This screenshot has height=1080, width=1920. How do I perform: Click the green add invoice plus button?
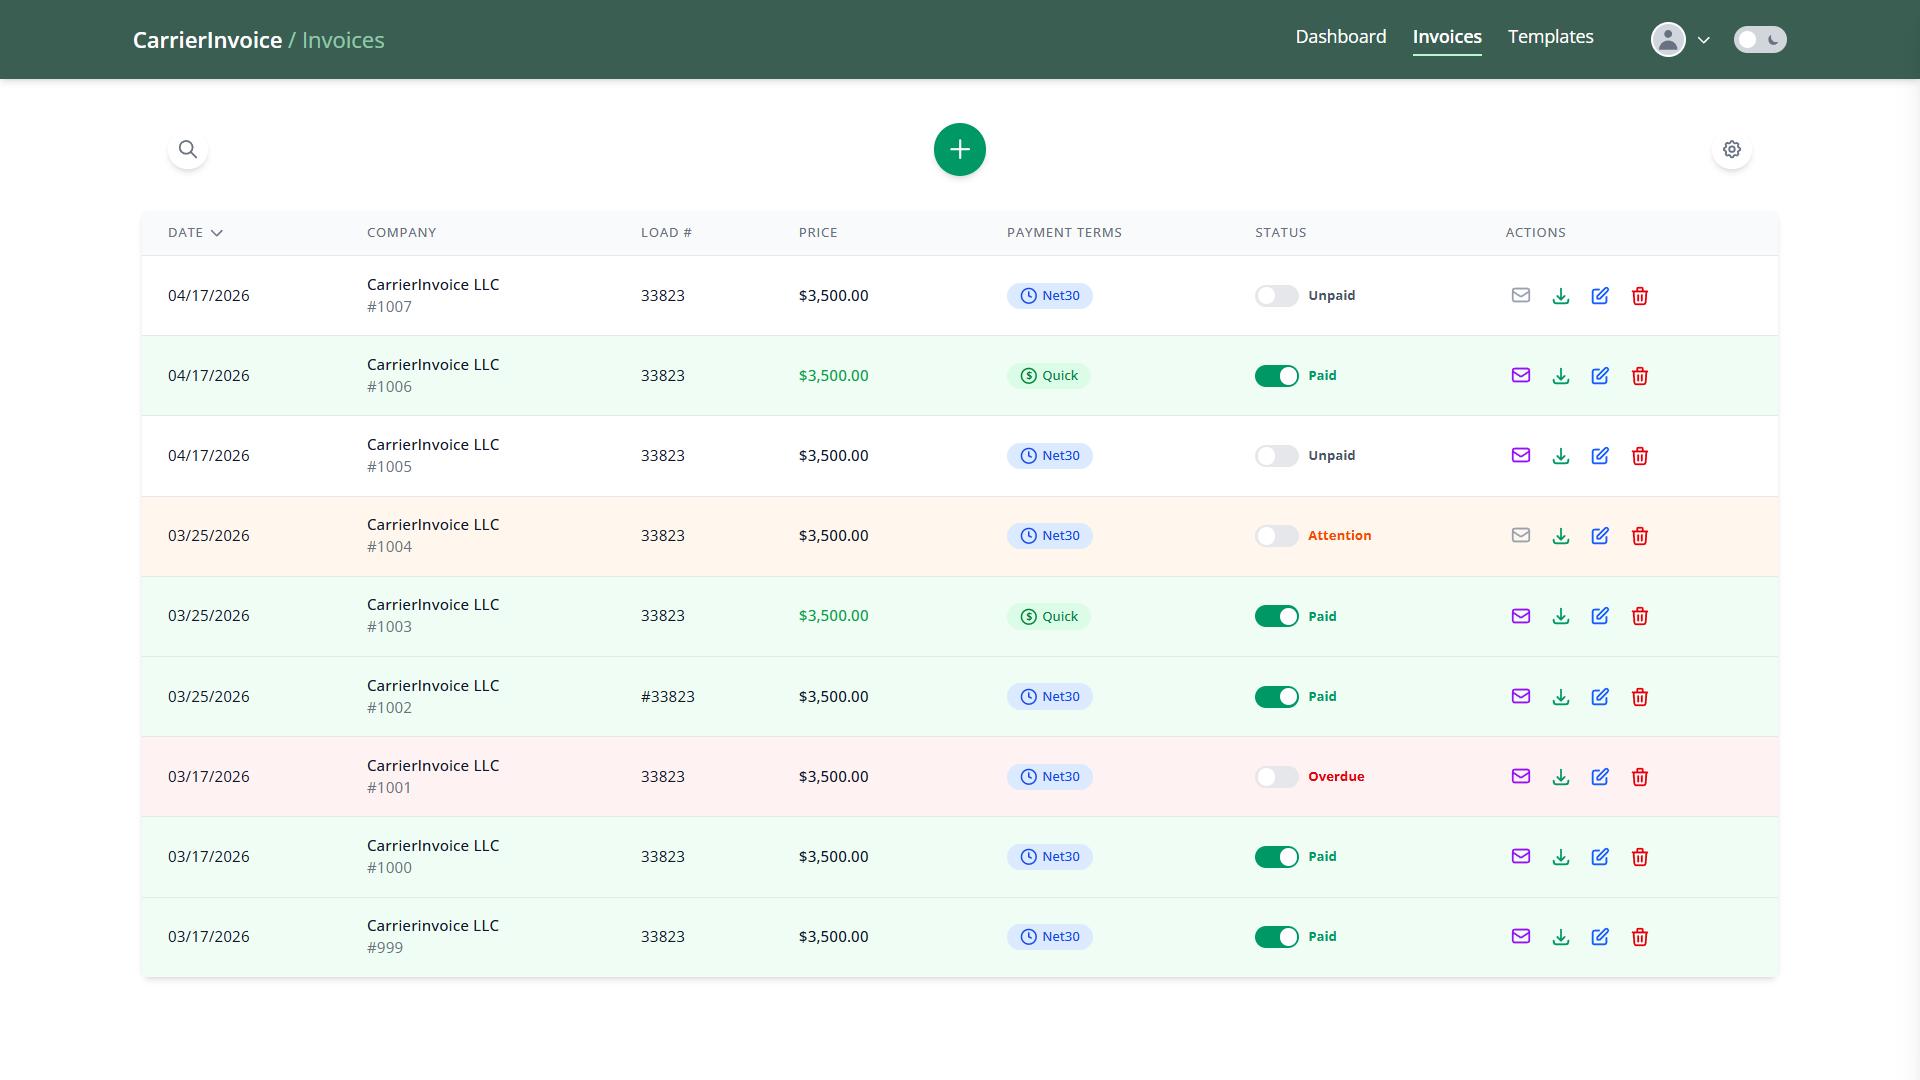tap(960, 150)
